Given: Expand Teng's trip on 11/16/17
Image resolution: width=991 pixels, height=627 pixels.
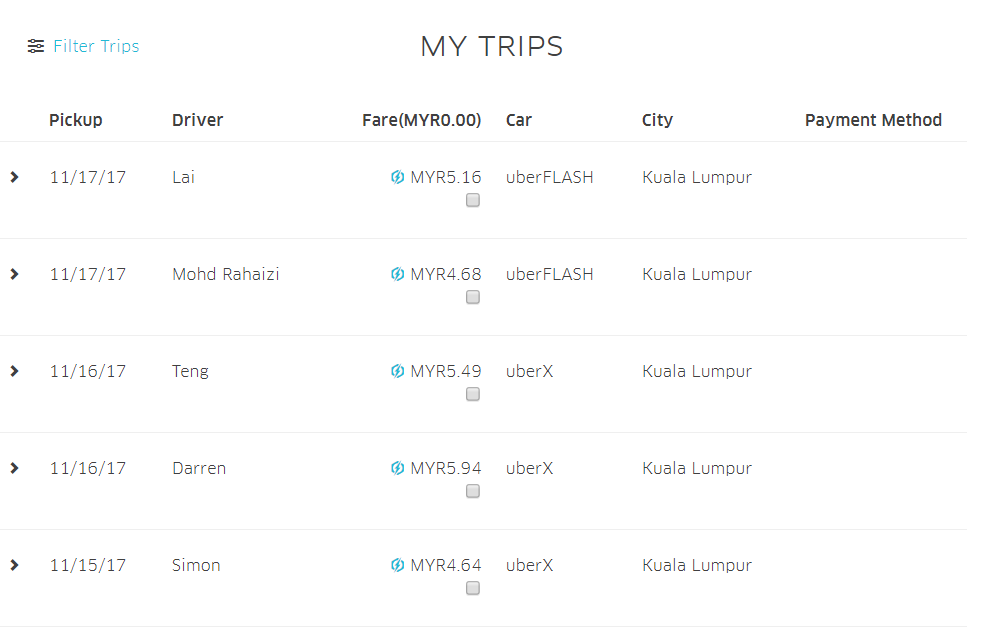Looking at the screenshot, I should pos(14,371).
